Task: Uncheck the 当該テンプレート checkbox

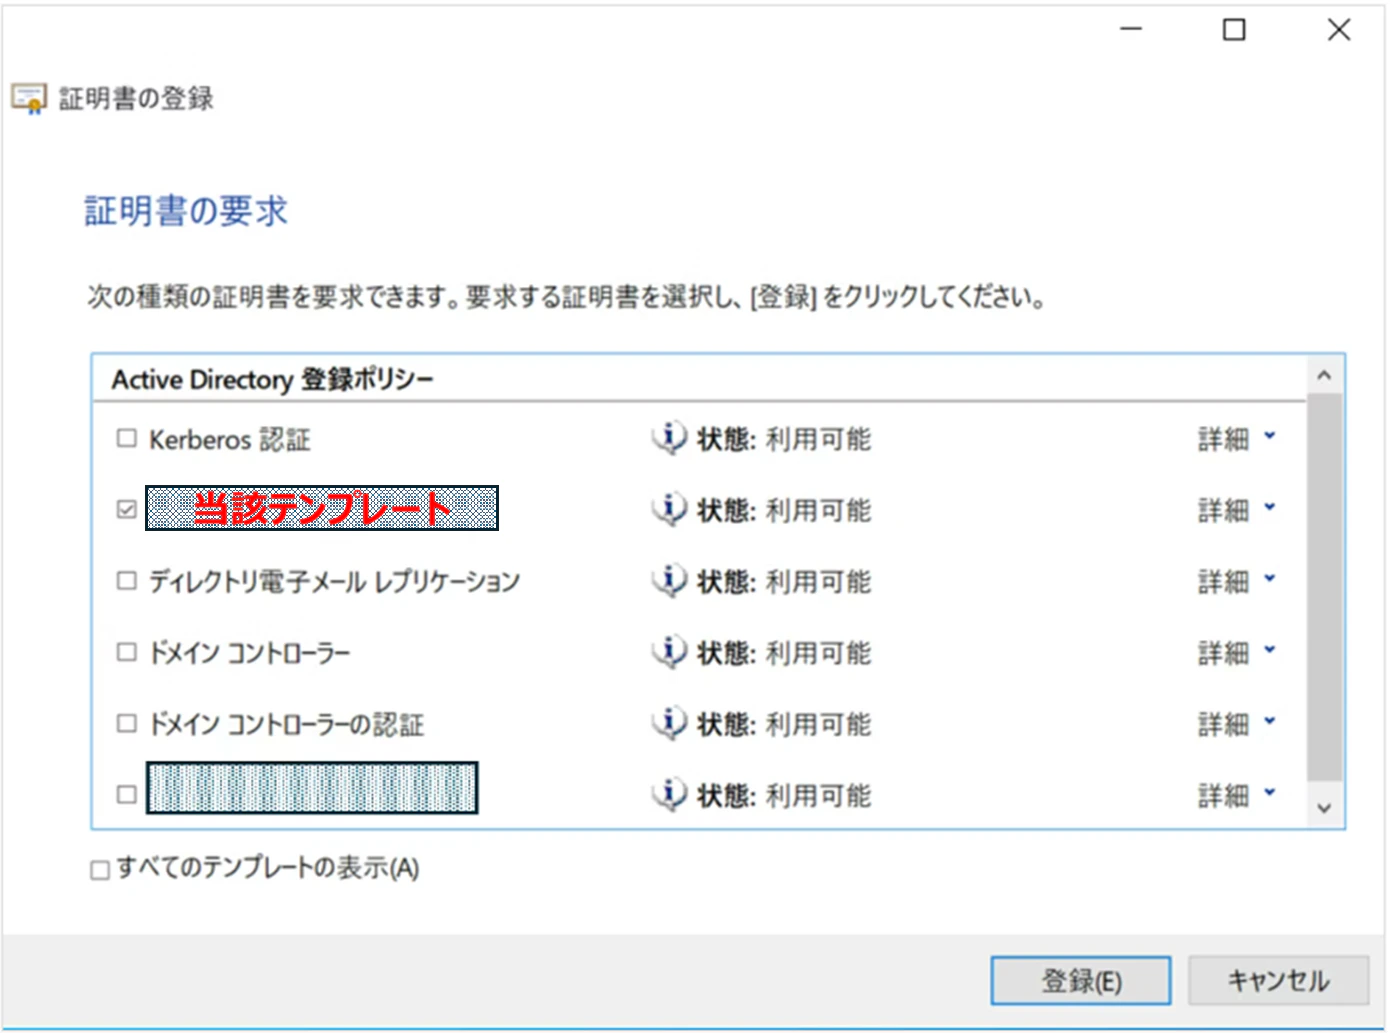Action: click(x=126, y=510)
